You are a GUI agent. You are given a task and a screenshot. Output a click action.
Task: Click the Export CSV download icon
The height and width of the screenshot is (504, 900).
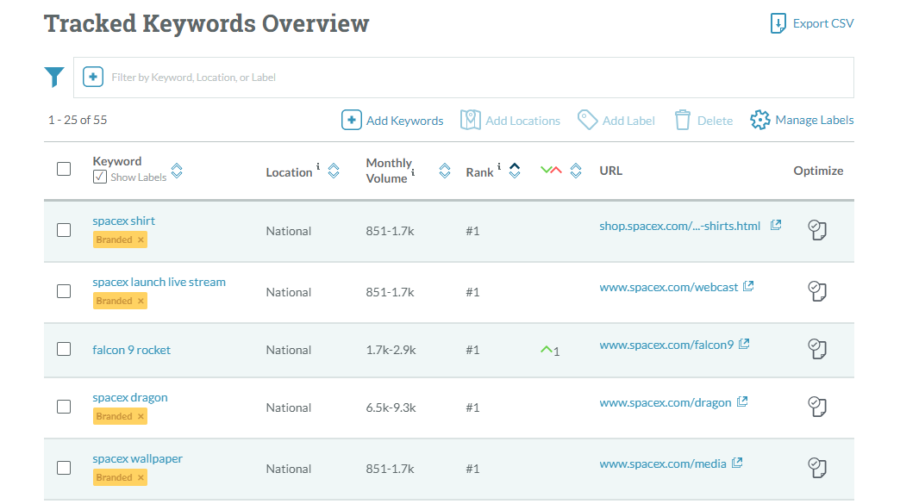pos(778,24)
